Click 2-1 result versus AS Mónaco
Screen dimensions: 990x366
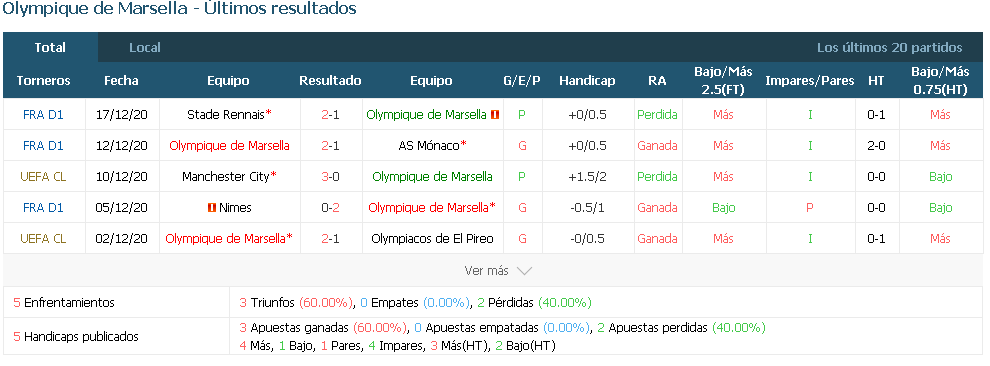coord(330,146)
